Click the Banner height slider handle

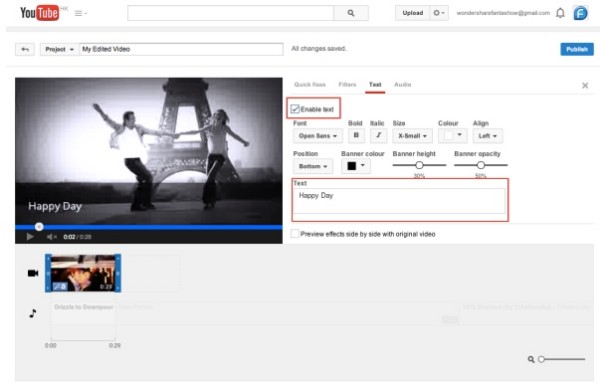pyautogui.click(x=419, y=165)
